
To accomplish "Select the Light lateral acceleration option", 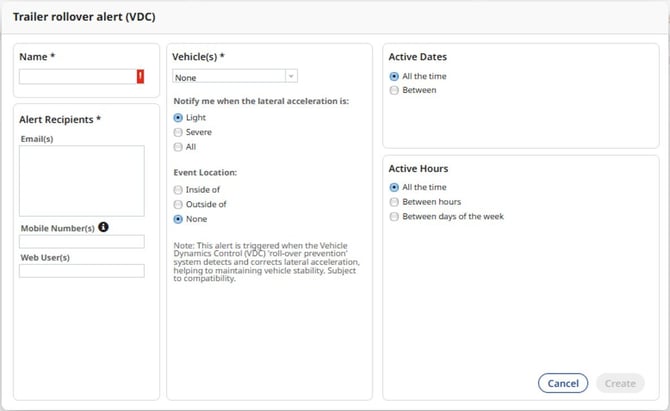I will tap(178, 117).
